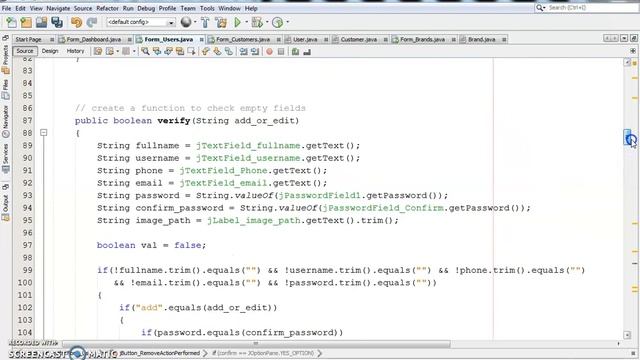Show the opened documents list dropdown

(624, 38)
